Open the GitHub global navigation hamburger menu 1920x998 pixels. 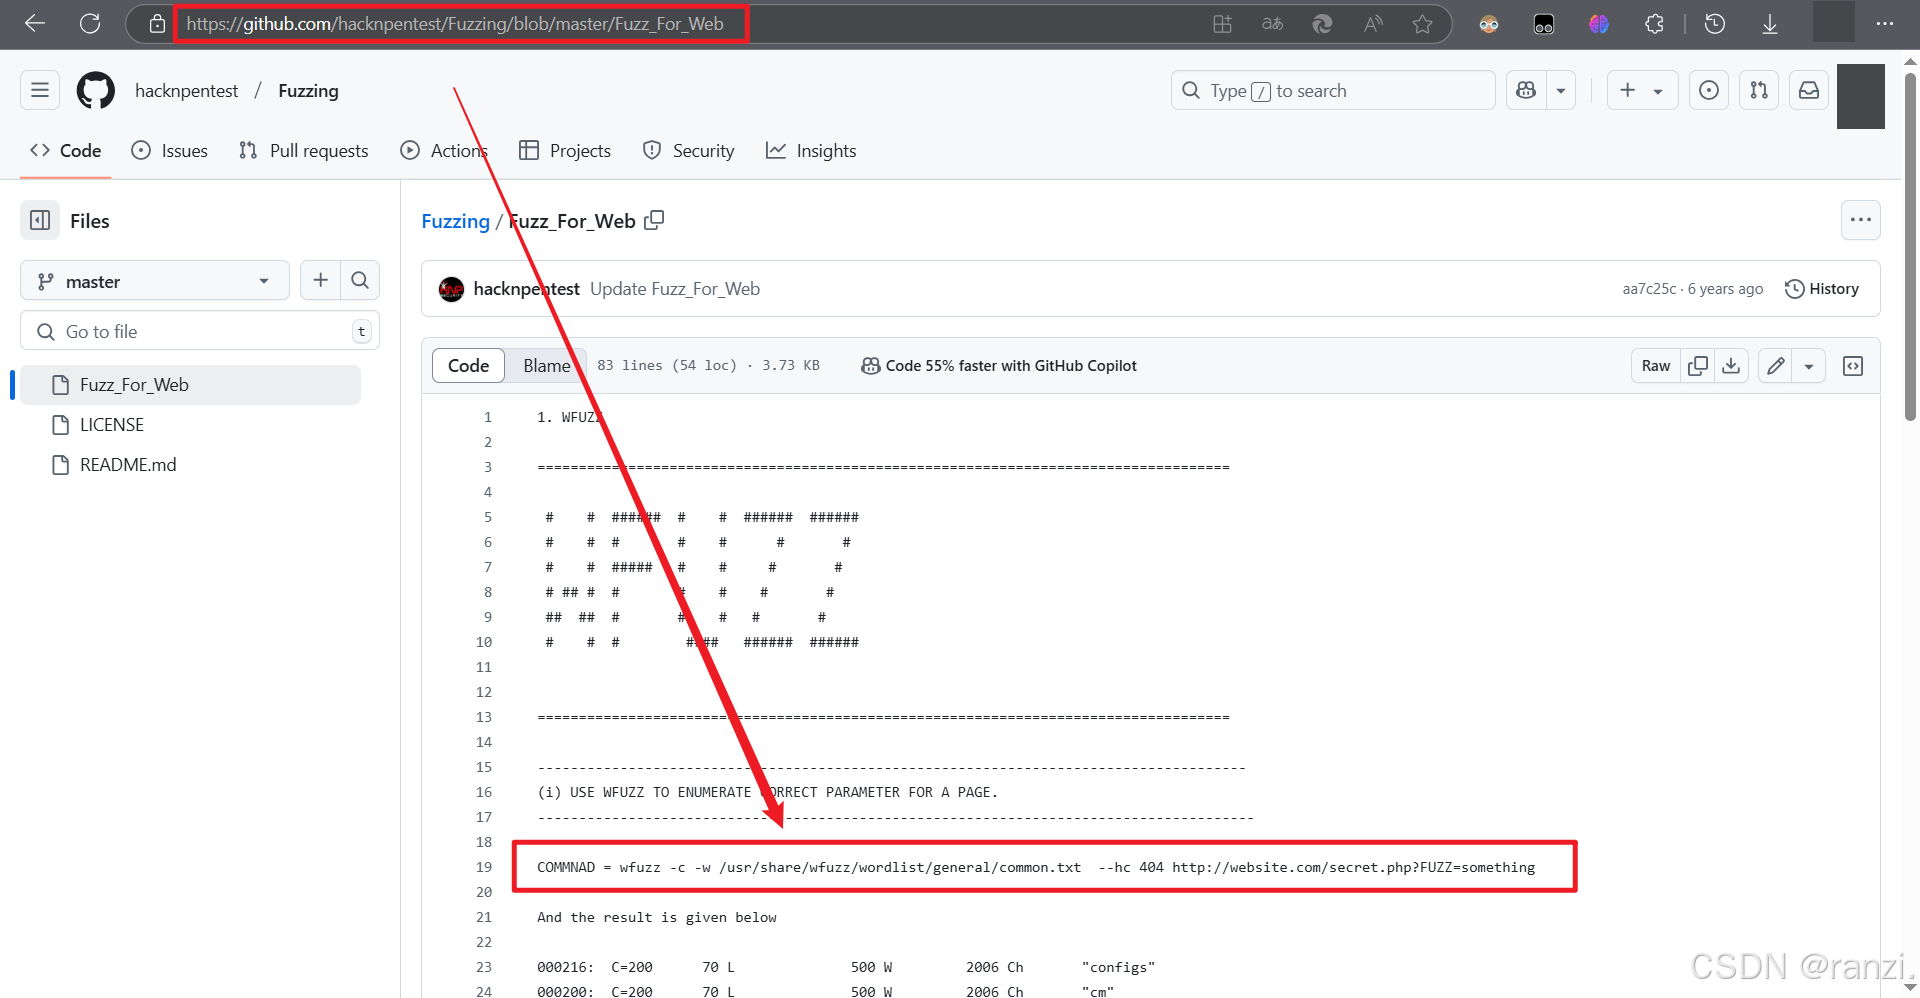pos(40,90)
